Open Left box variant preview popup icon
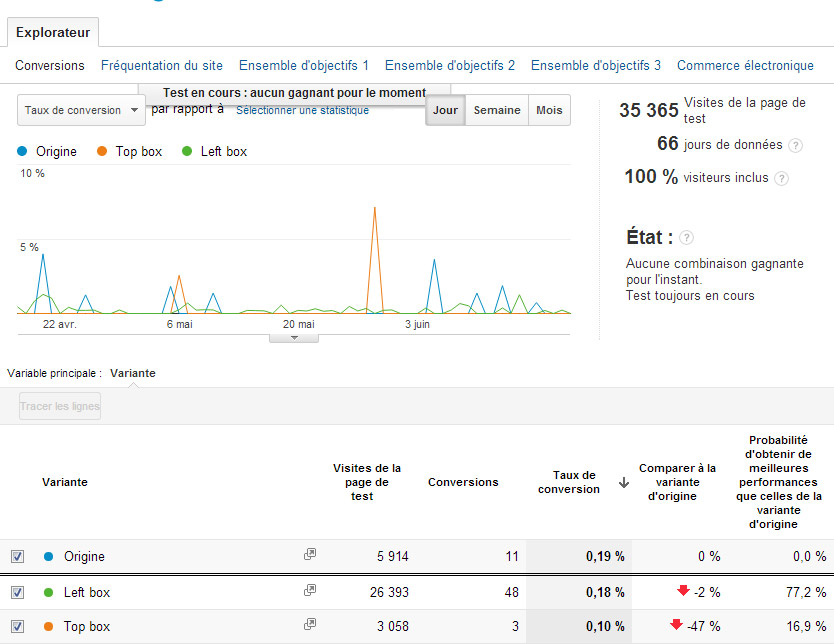This screenshot has height=644, width=834. coord(310,590)
